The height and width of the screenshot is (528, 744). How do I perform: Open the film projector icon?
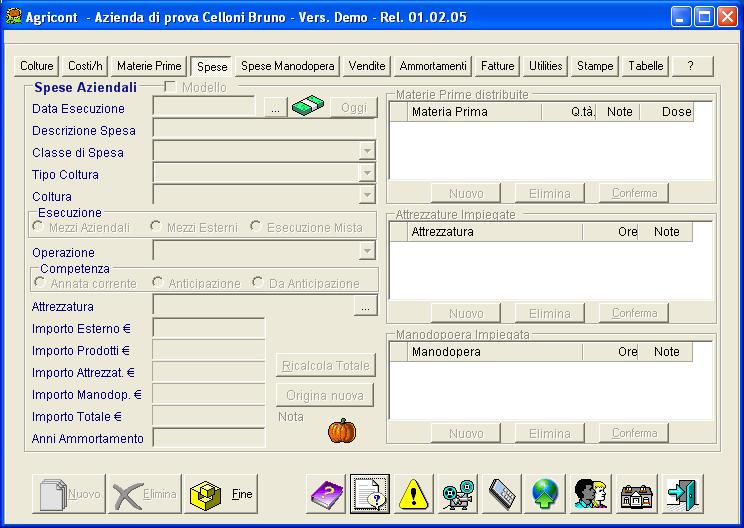pos(459,494)
